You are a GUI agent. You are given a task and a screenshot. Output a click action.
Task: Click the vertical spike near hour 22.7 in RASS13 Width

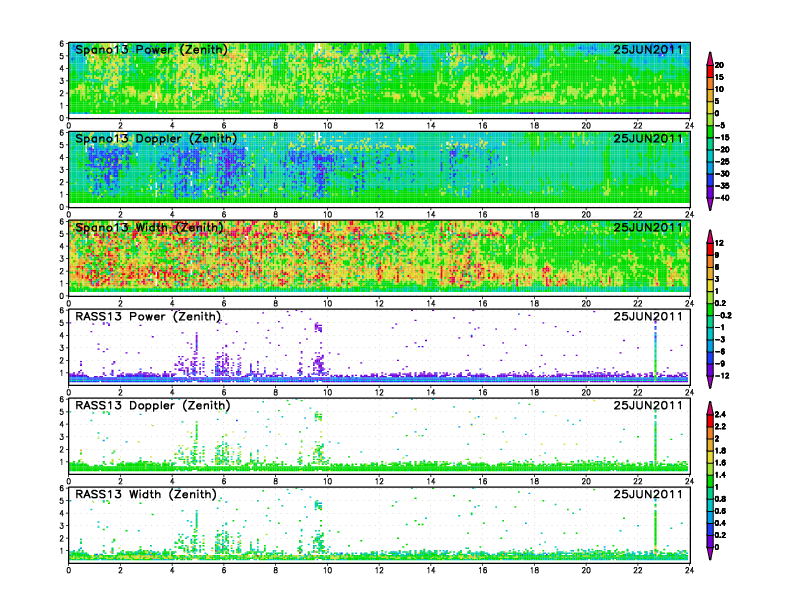(x=655, y=528)
